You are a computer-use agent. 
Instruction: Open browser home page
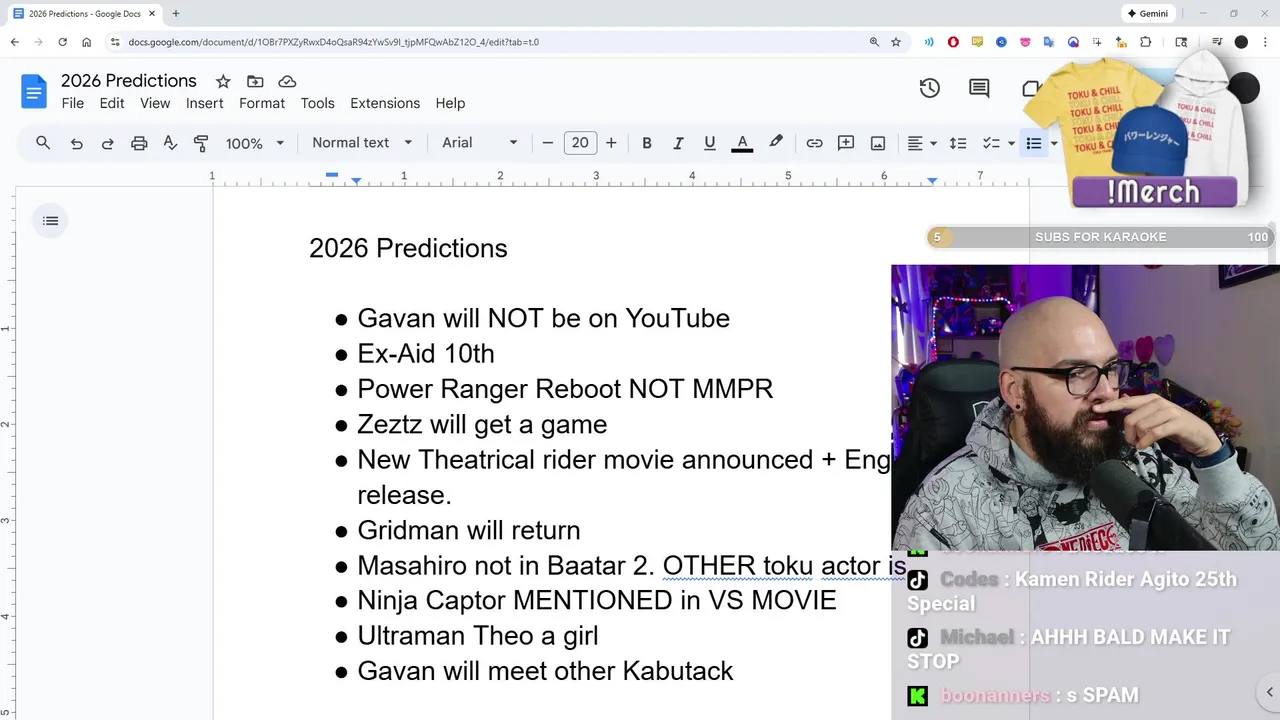(x=87, y=42)
